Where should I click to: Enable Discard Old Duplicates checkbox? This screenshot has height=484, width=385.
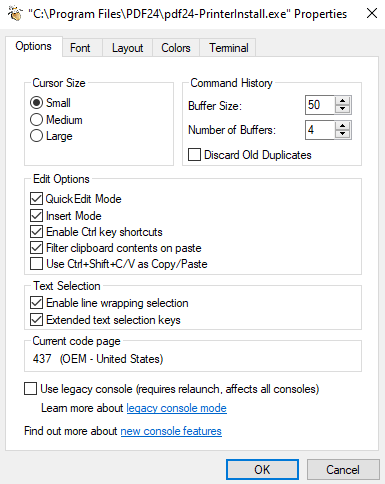point(194,155)
